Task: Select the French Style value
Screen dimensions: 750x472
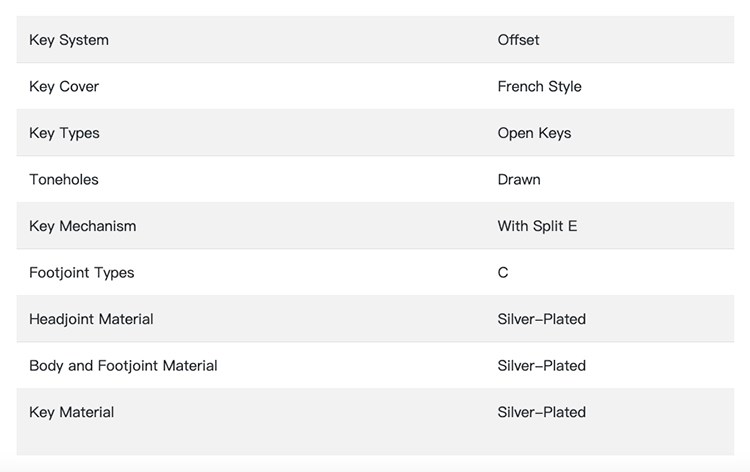Action: pos(540,87)
